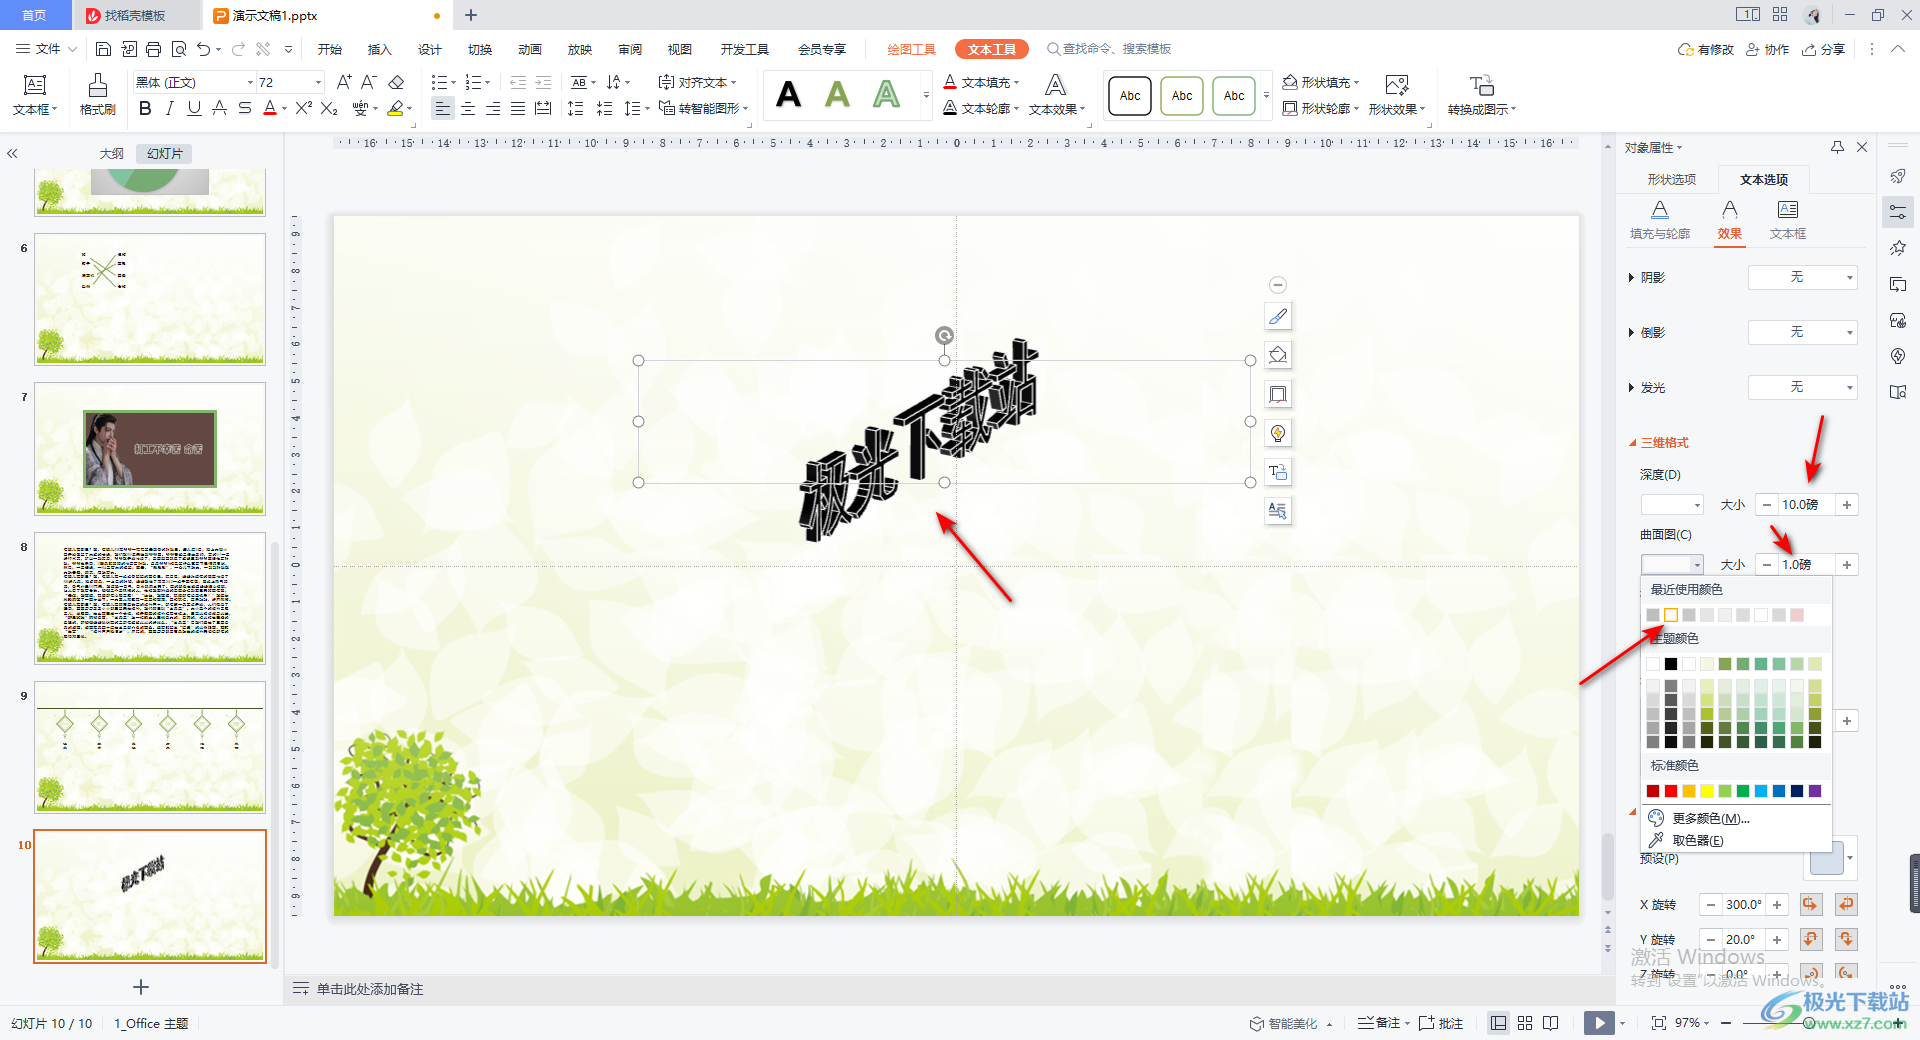Viewport: 1920px width, 1040px height.
Task: Click the save icon
Action: tap(103, 49)
